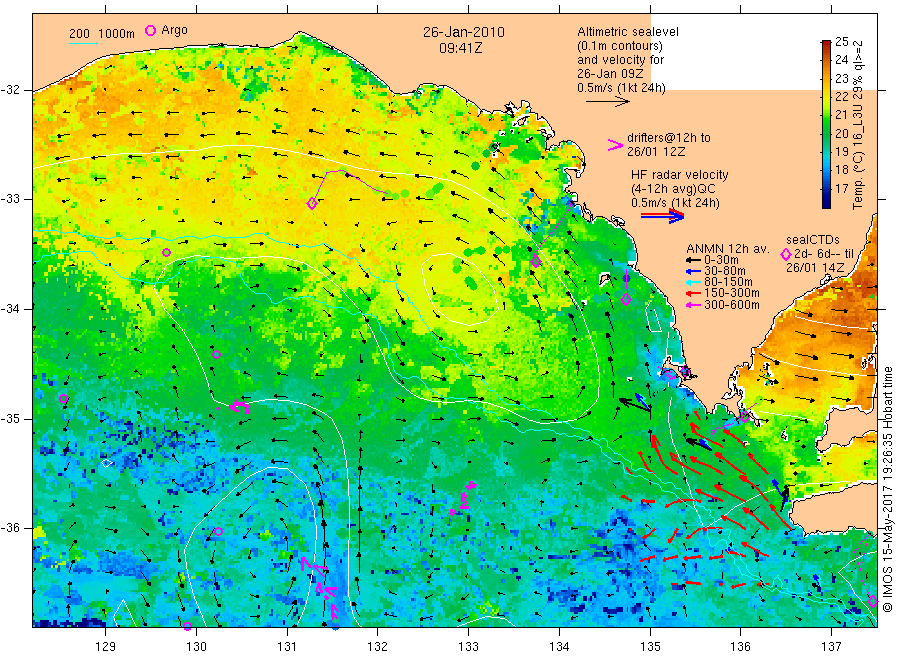
Task: Click the 'Argo' legend text
Action: (174, 30)
